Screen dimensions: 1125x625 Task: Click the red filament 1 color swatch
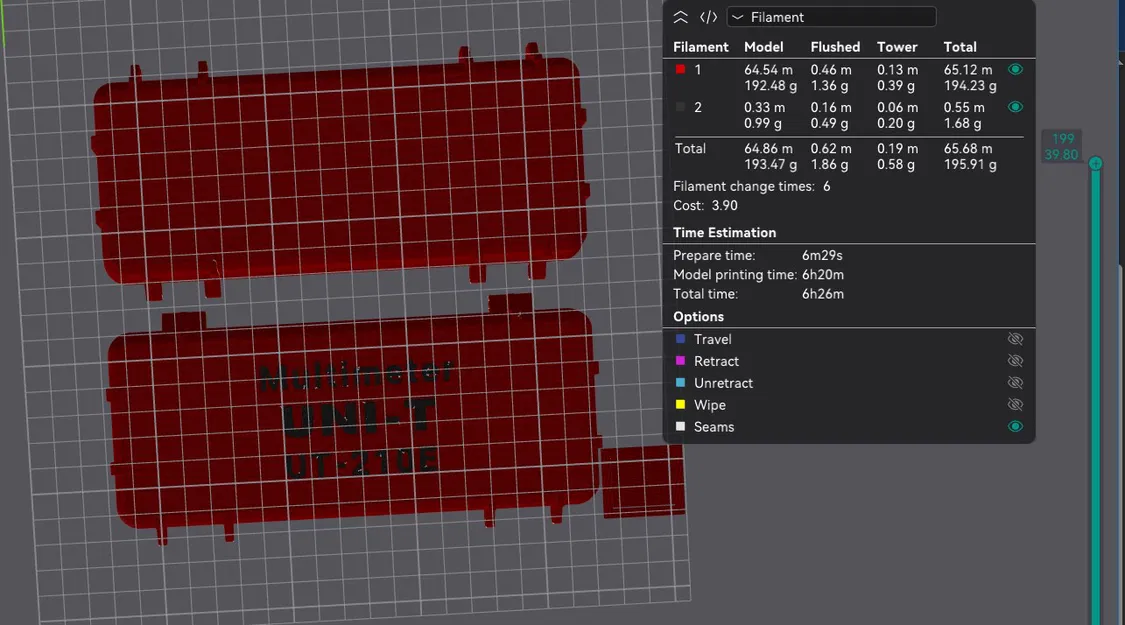pyautogui.click(x=680, y=70)
